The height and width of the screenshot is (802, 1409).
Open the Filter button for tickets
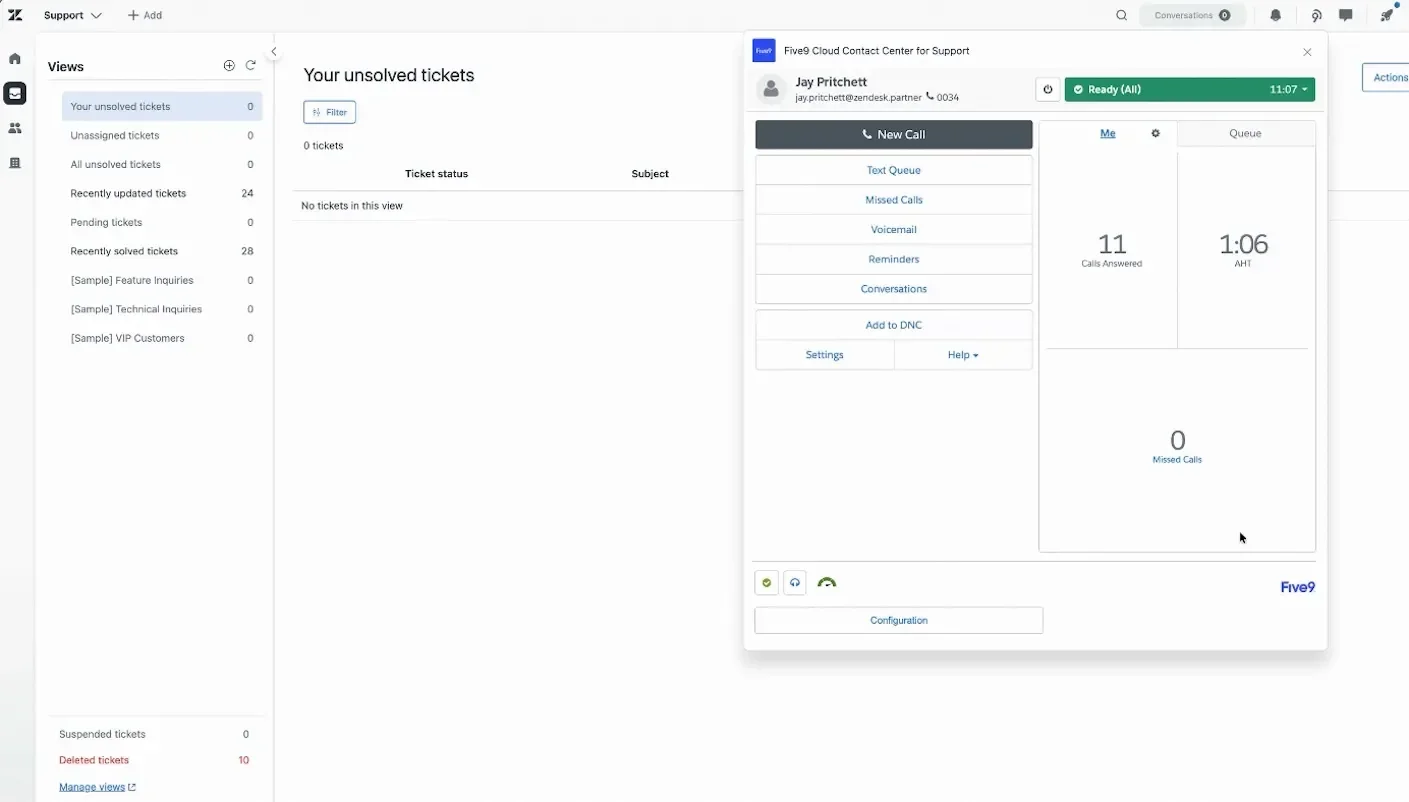click(330, 112)
